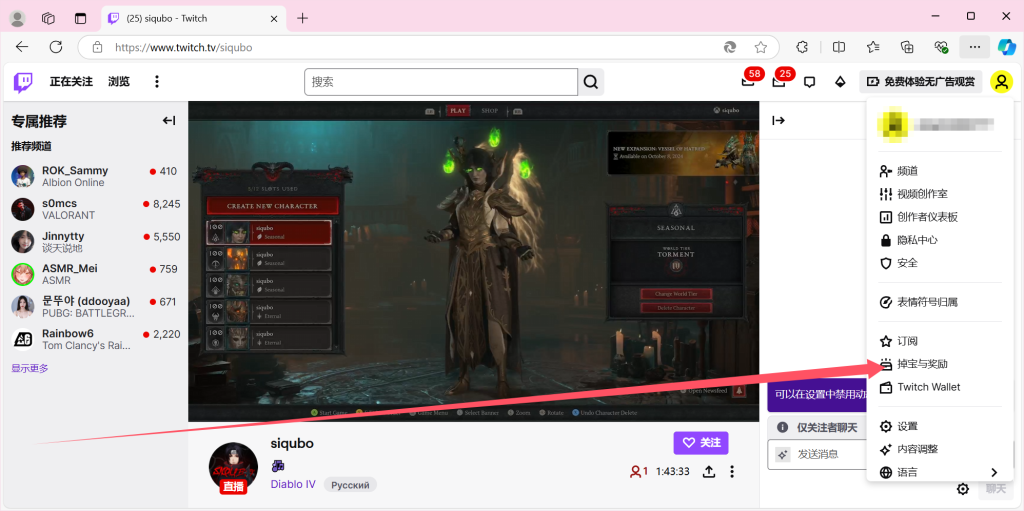Click the siqubo channel avatar with 直播 badge
Screen dimensions: 1024x511
(233, 468)
